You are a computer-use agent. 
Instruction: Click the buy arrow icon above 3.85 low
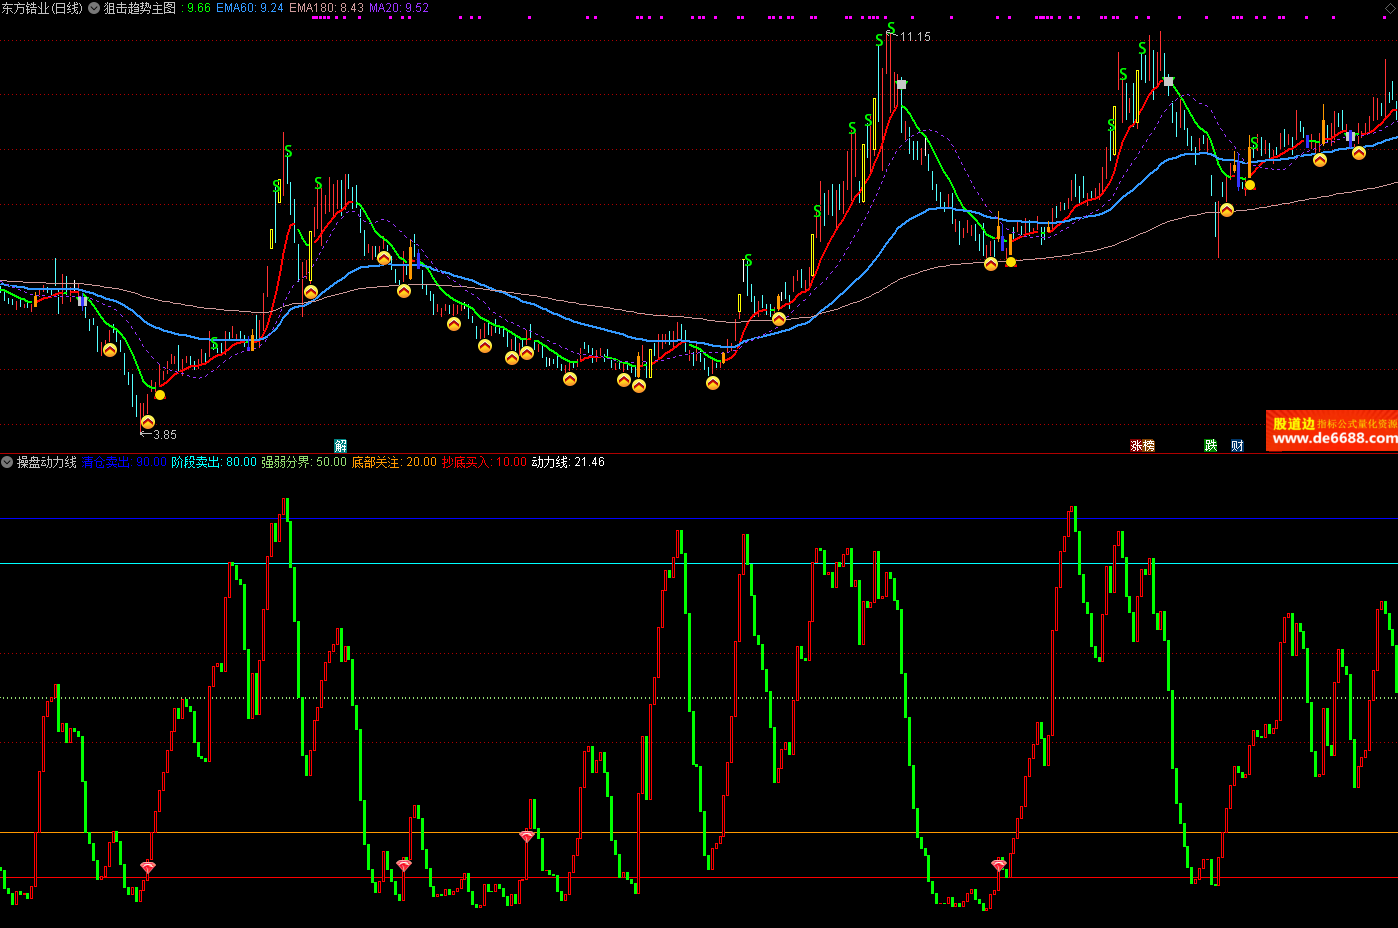click(148, 422)
